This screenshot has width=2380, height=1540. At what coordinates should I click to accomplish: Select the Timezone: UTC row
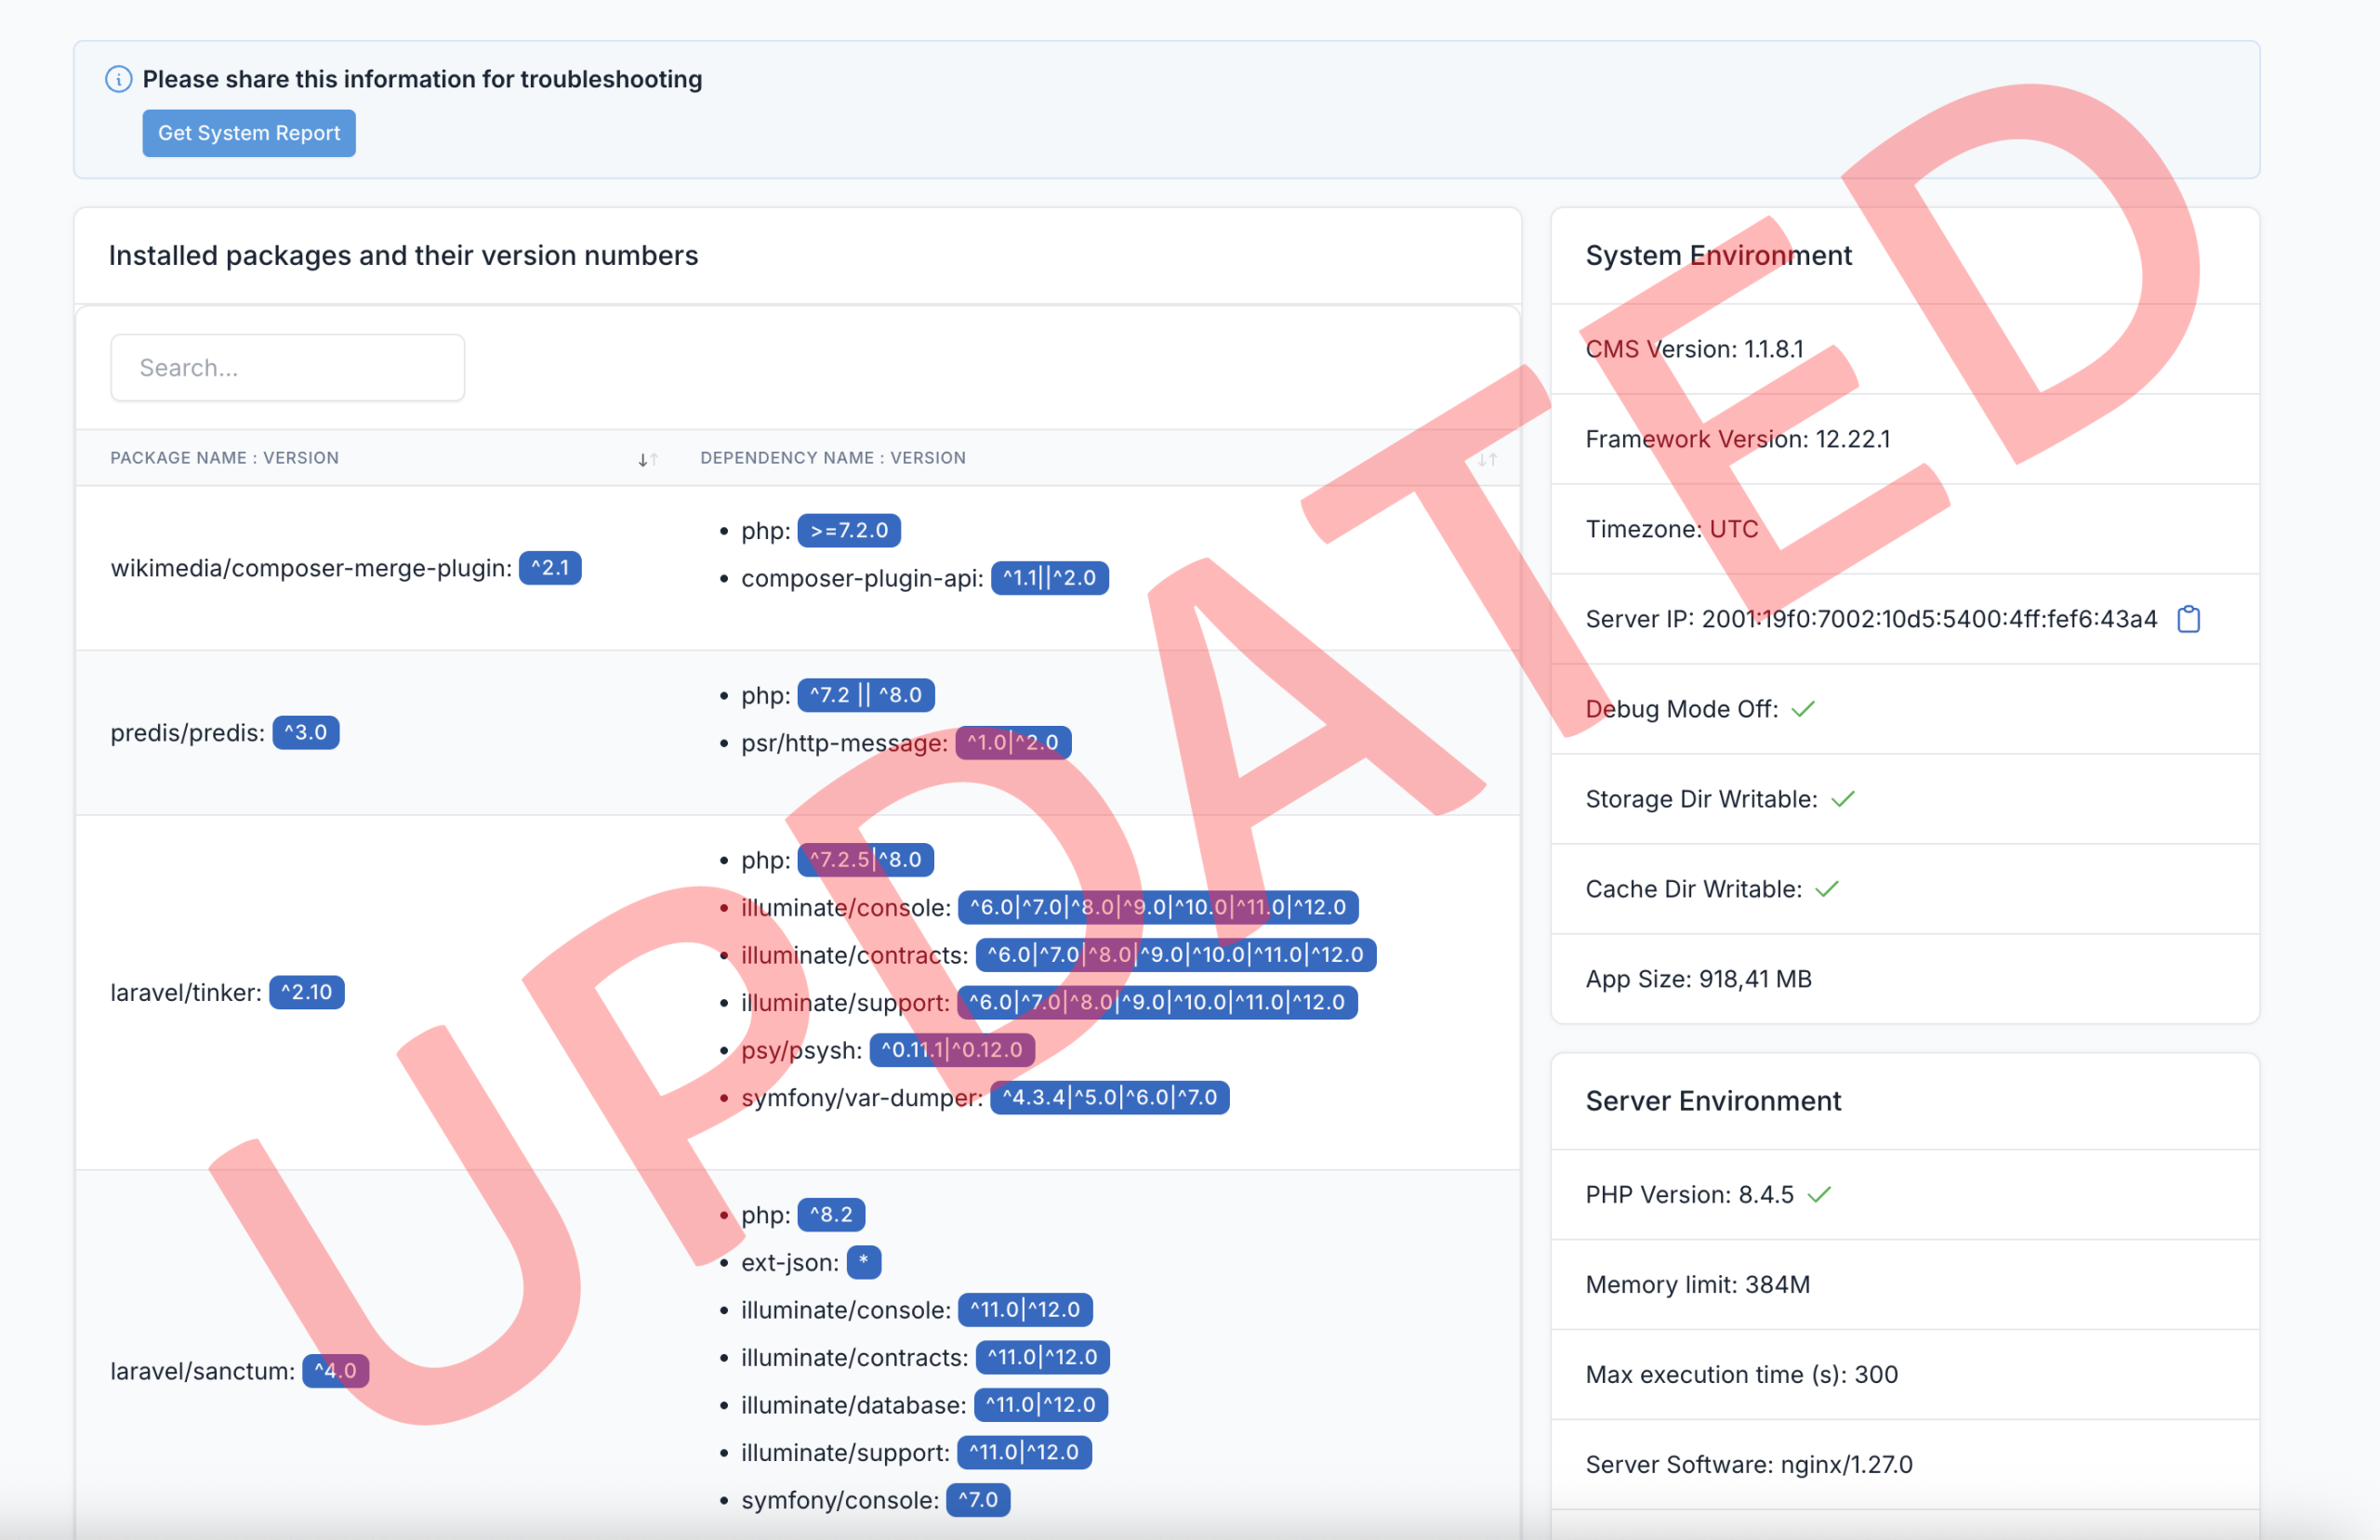1905,529
